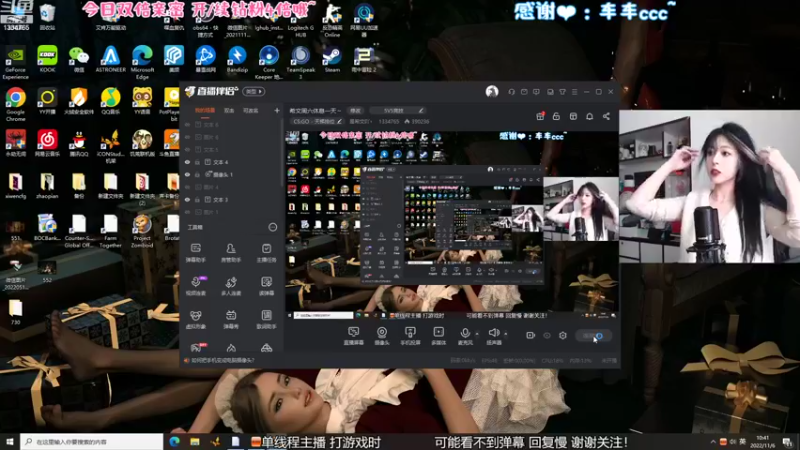Expand speaker options arrow
This screenshot has height=450, width=800.
tap(506, 334)
